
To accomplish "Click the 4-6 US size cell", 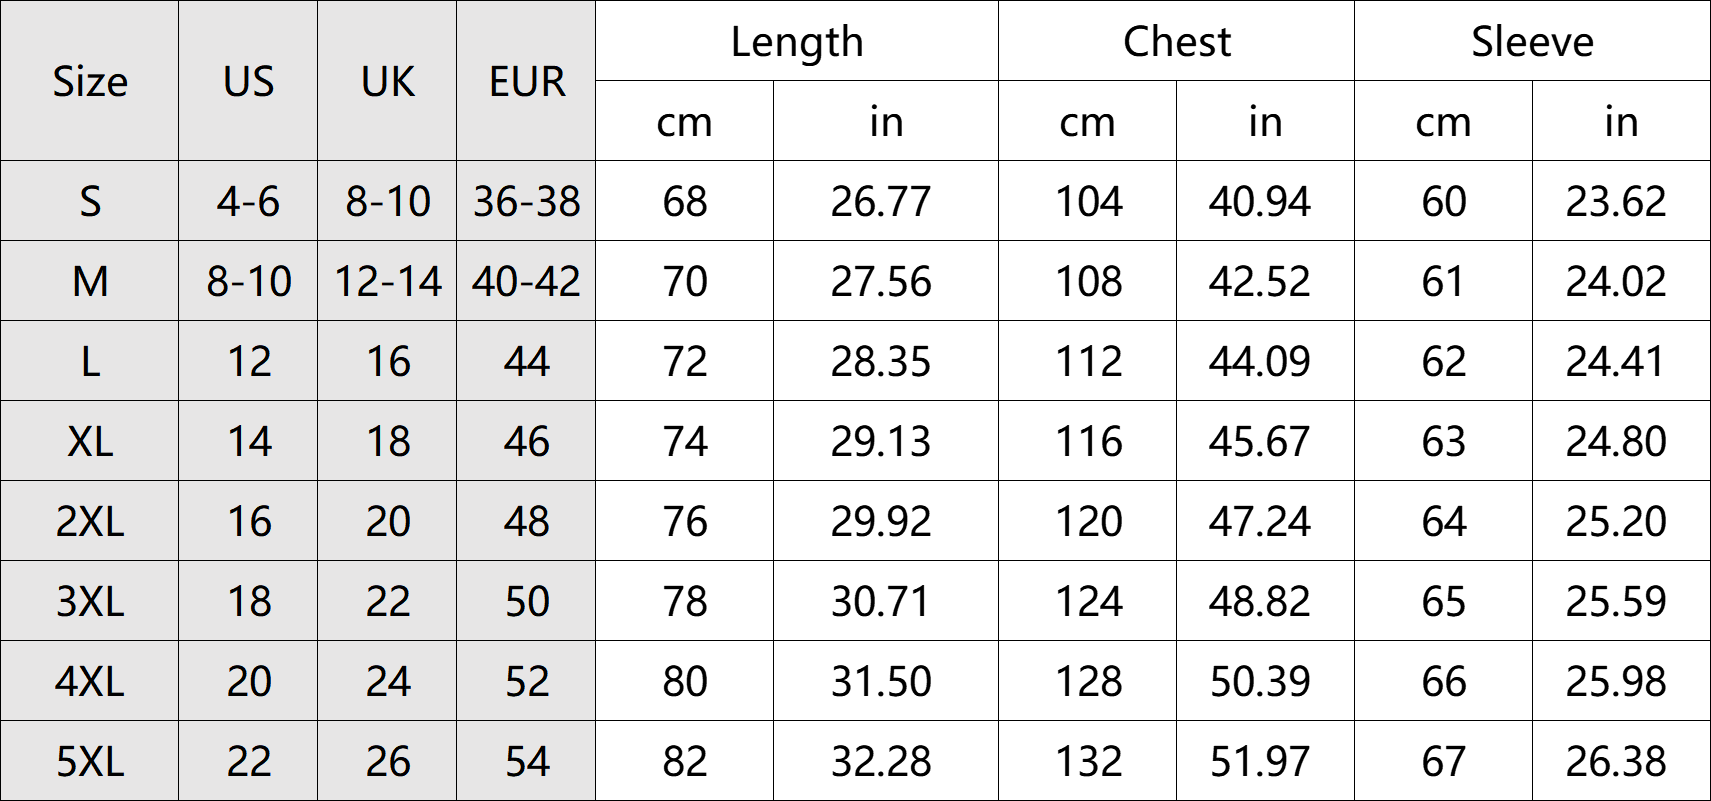I will coord(248,202).
